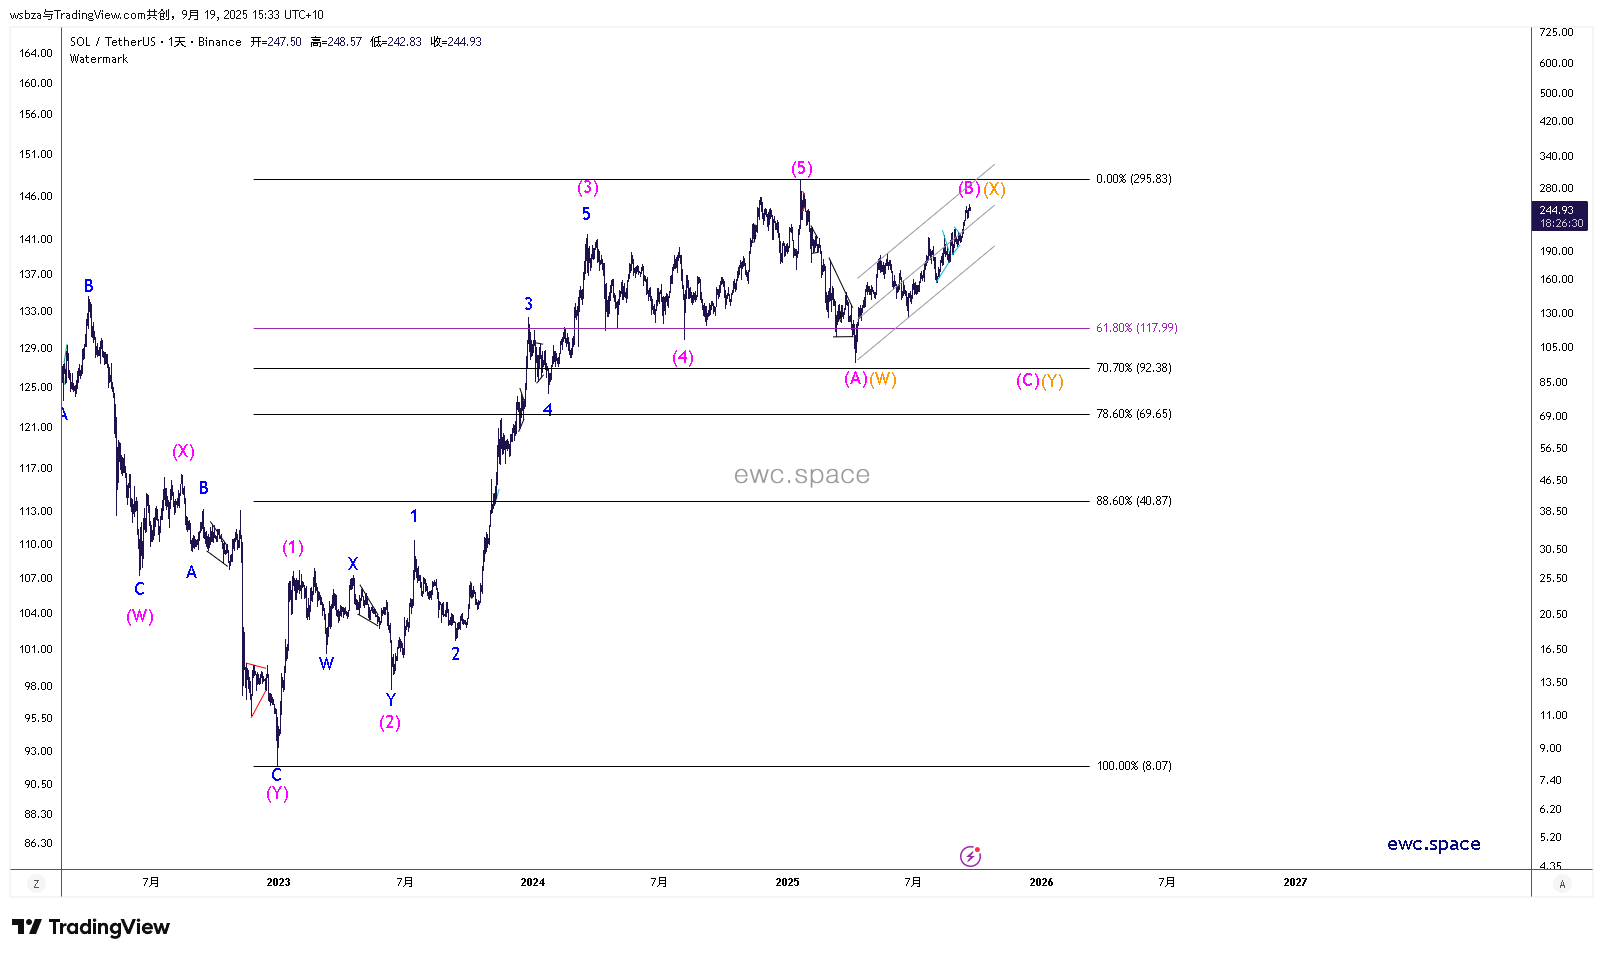Click the ewc.space text in bottom right
This screenshot has height=957, width=1603.
(x=1433, y=844)
